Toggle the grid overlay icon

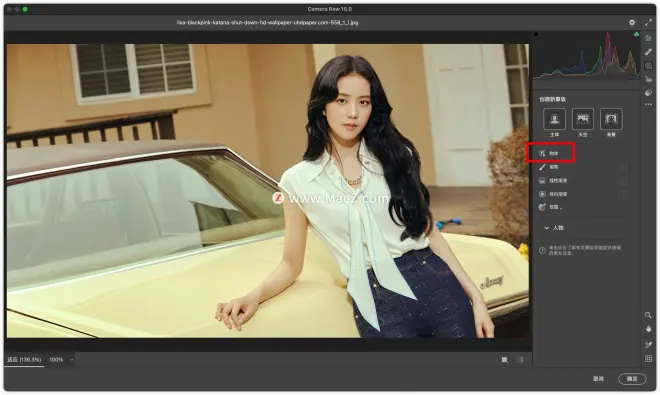(x=648, y=358)
